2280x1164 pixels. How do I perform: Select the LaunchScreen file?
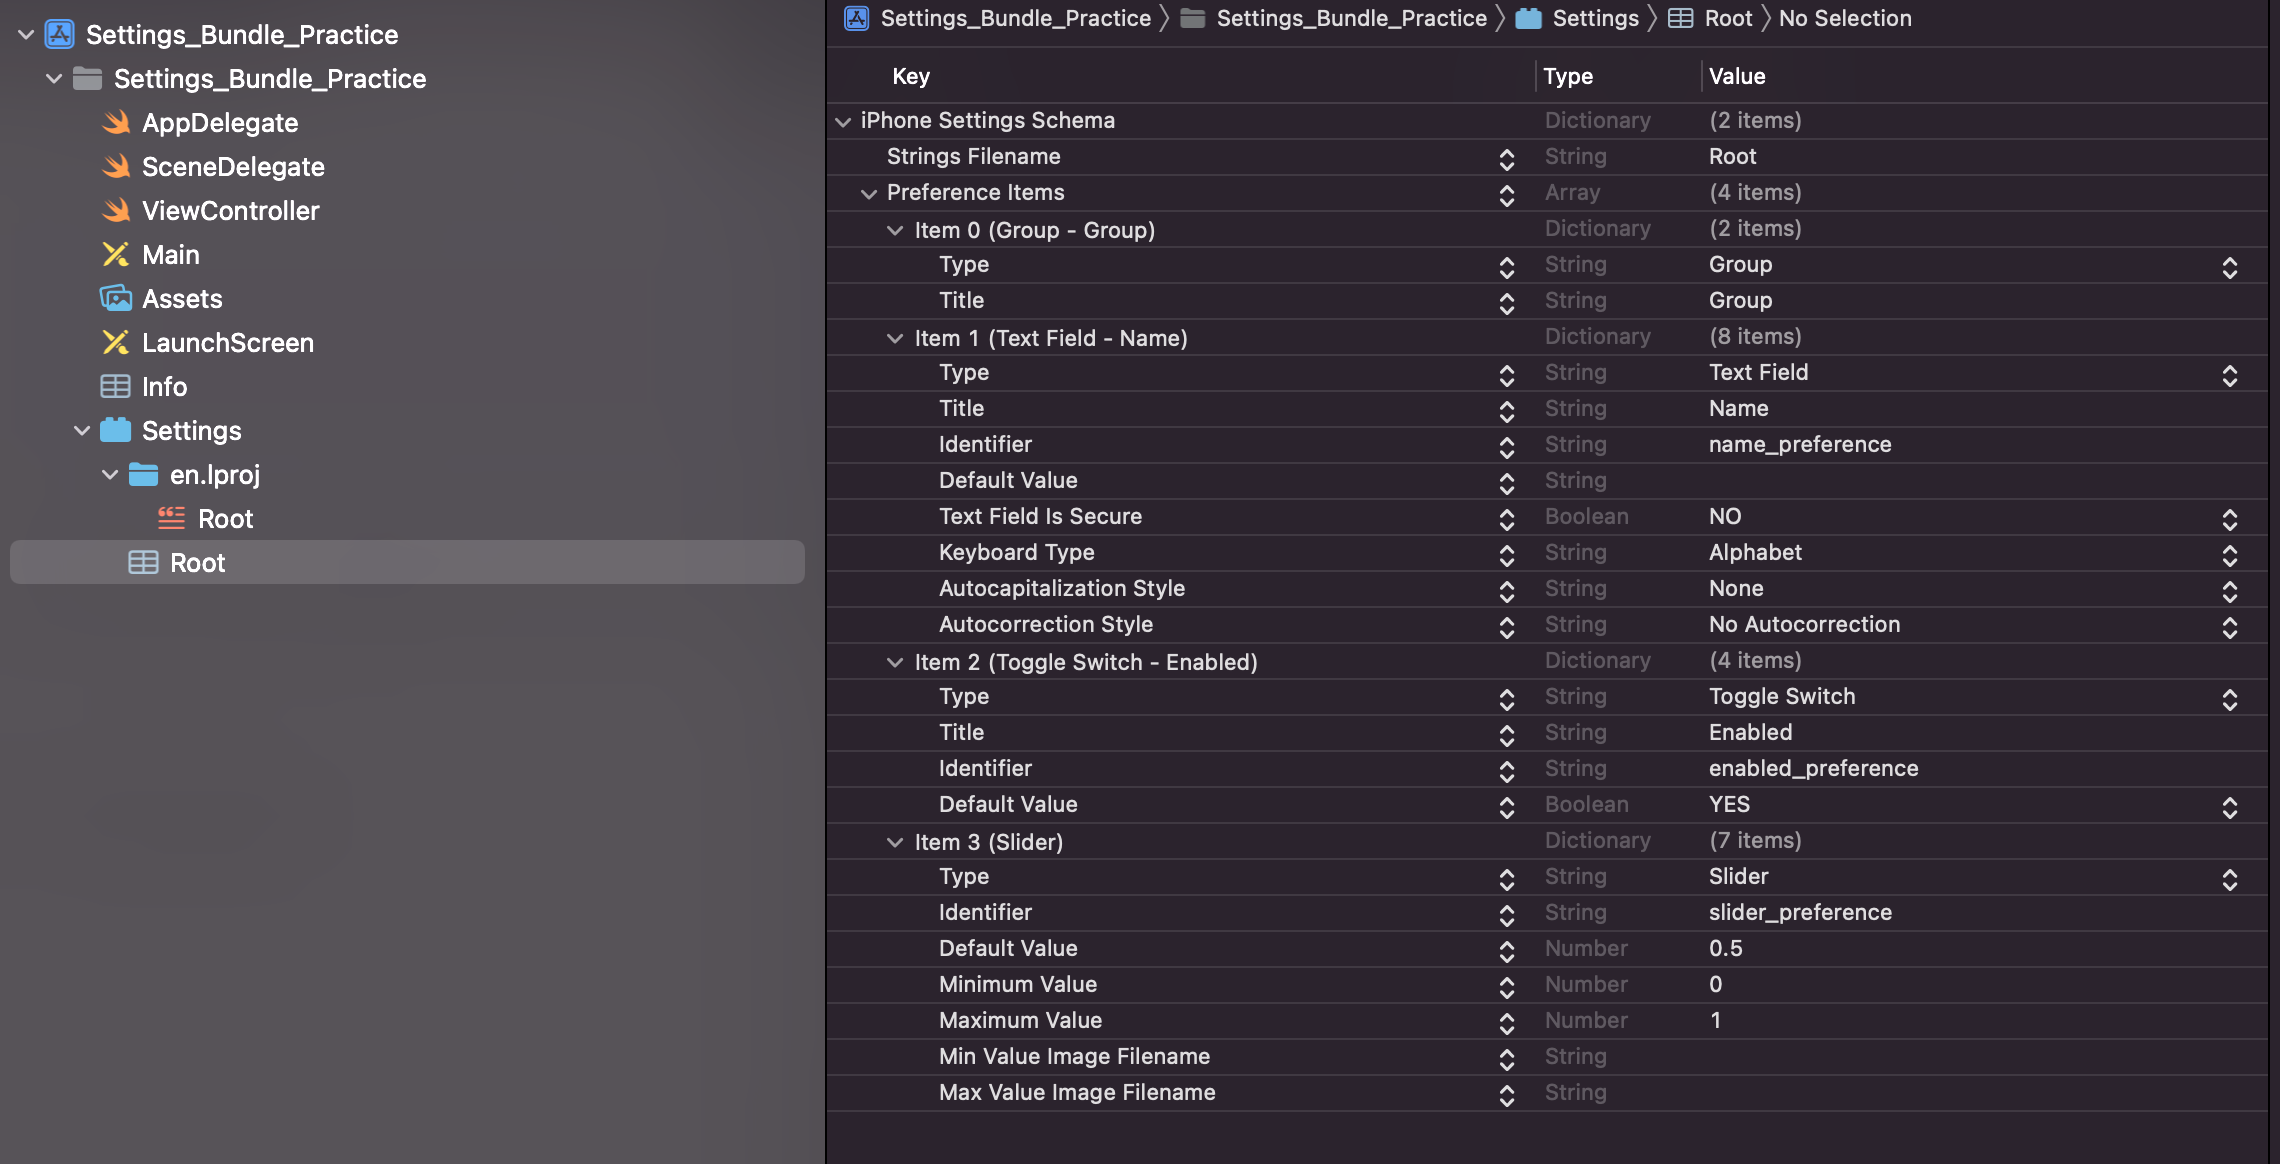click(228, 343)
